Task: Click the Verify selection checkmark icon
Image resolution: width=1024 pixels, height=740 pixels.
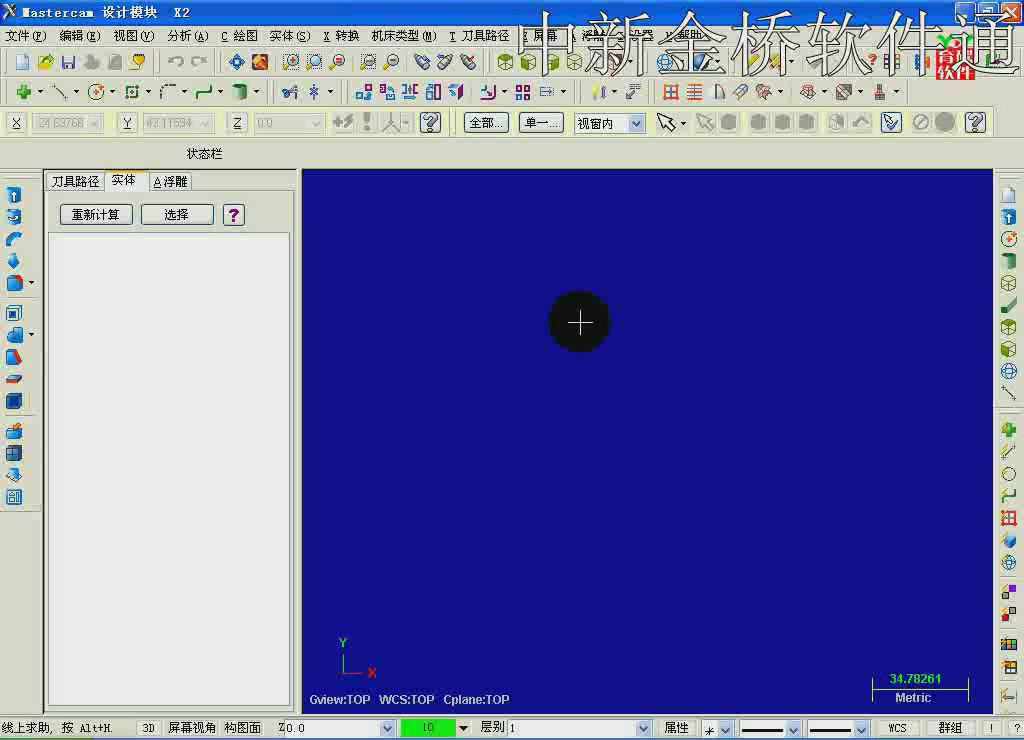Action: coord(891,122)
